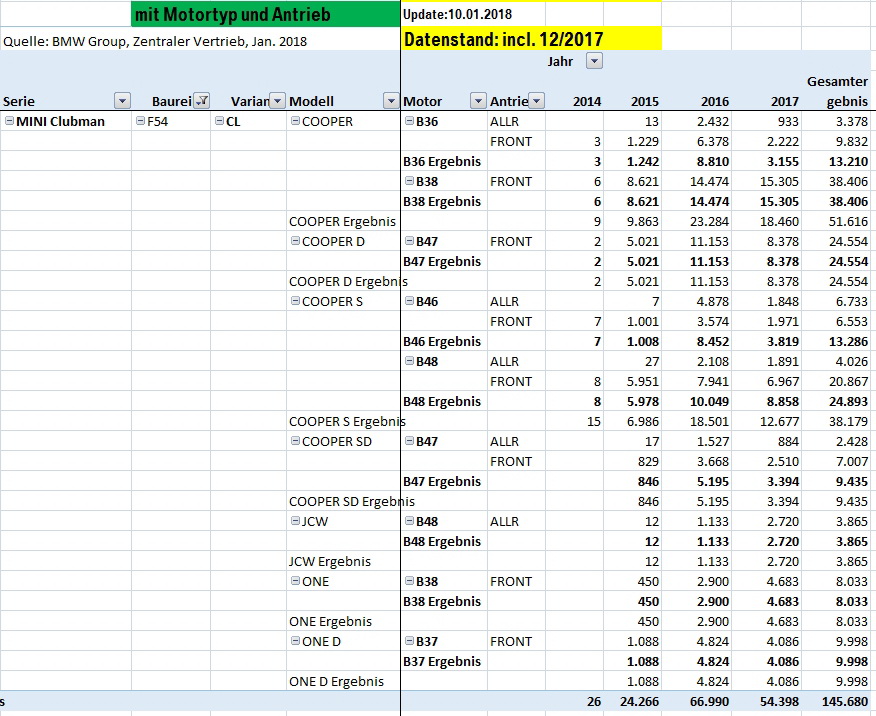Collapse the B36 motor group
876x716 pixels.
pyautogui.click(x=410, y=121)
